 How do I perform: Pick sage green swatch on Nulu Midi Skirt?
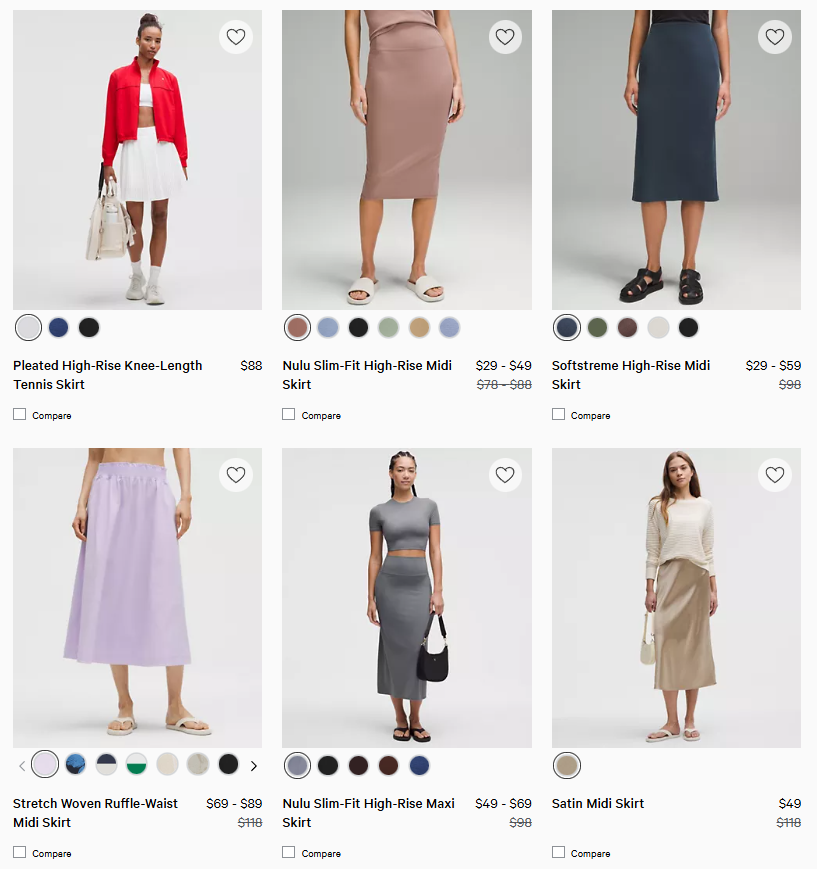(389, 327)
